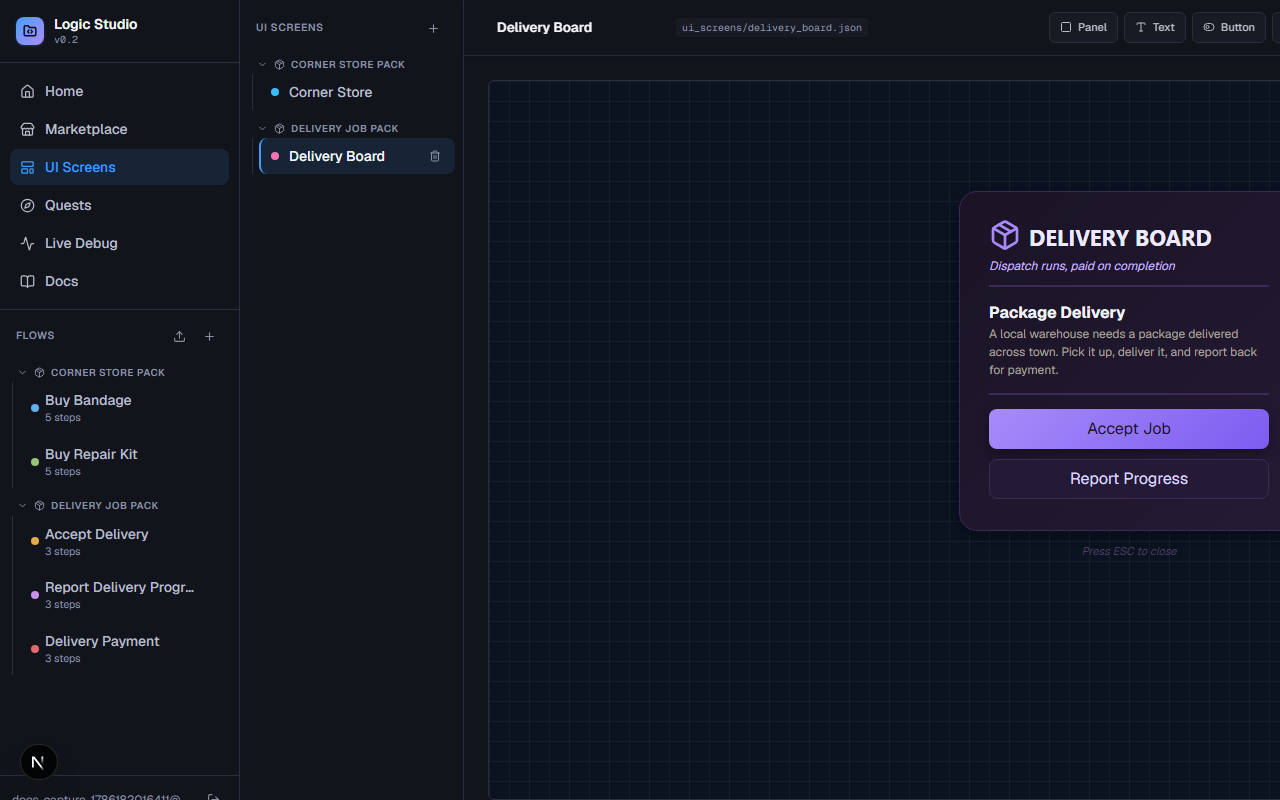
Task: Click the Package Delivery heading
Action: (x=1057, y=312)
